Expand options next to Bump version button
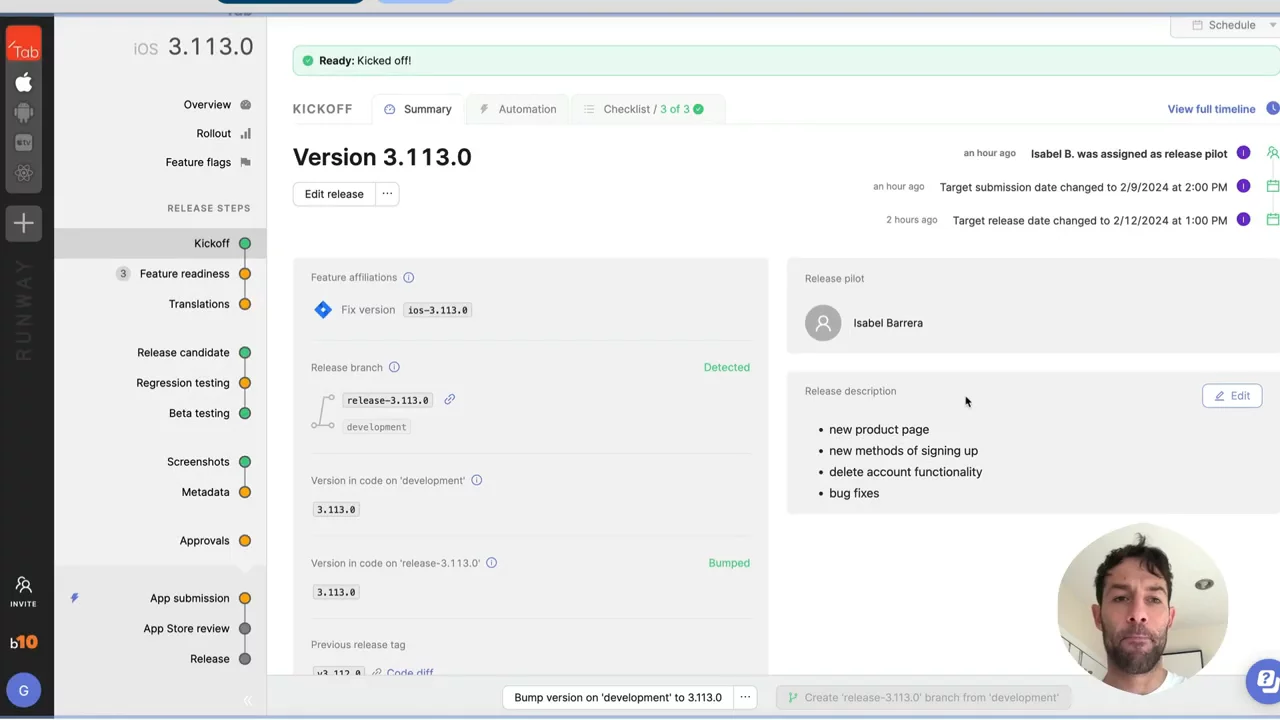This screenshot has height=720, width=1280. tap(745, 698)
